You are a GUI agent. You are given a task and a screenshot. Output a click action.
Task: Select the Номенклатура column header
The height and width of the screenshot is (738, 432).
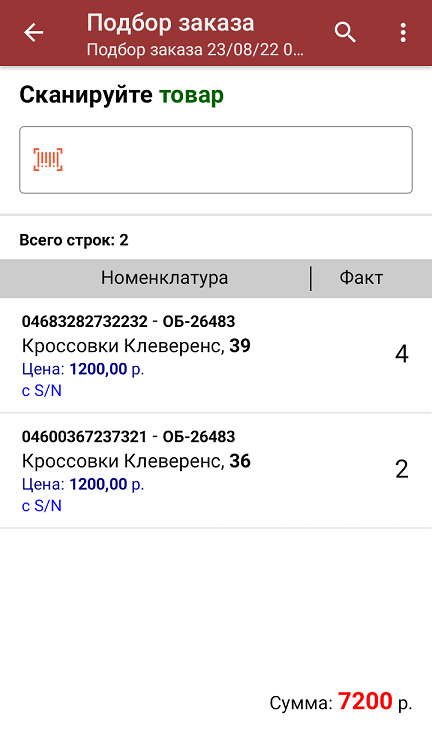tap(164, 278)
